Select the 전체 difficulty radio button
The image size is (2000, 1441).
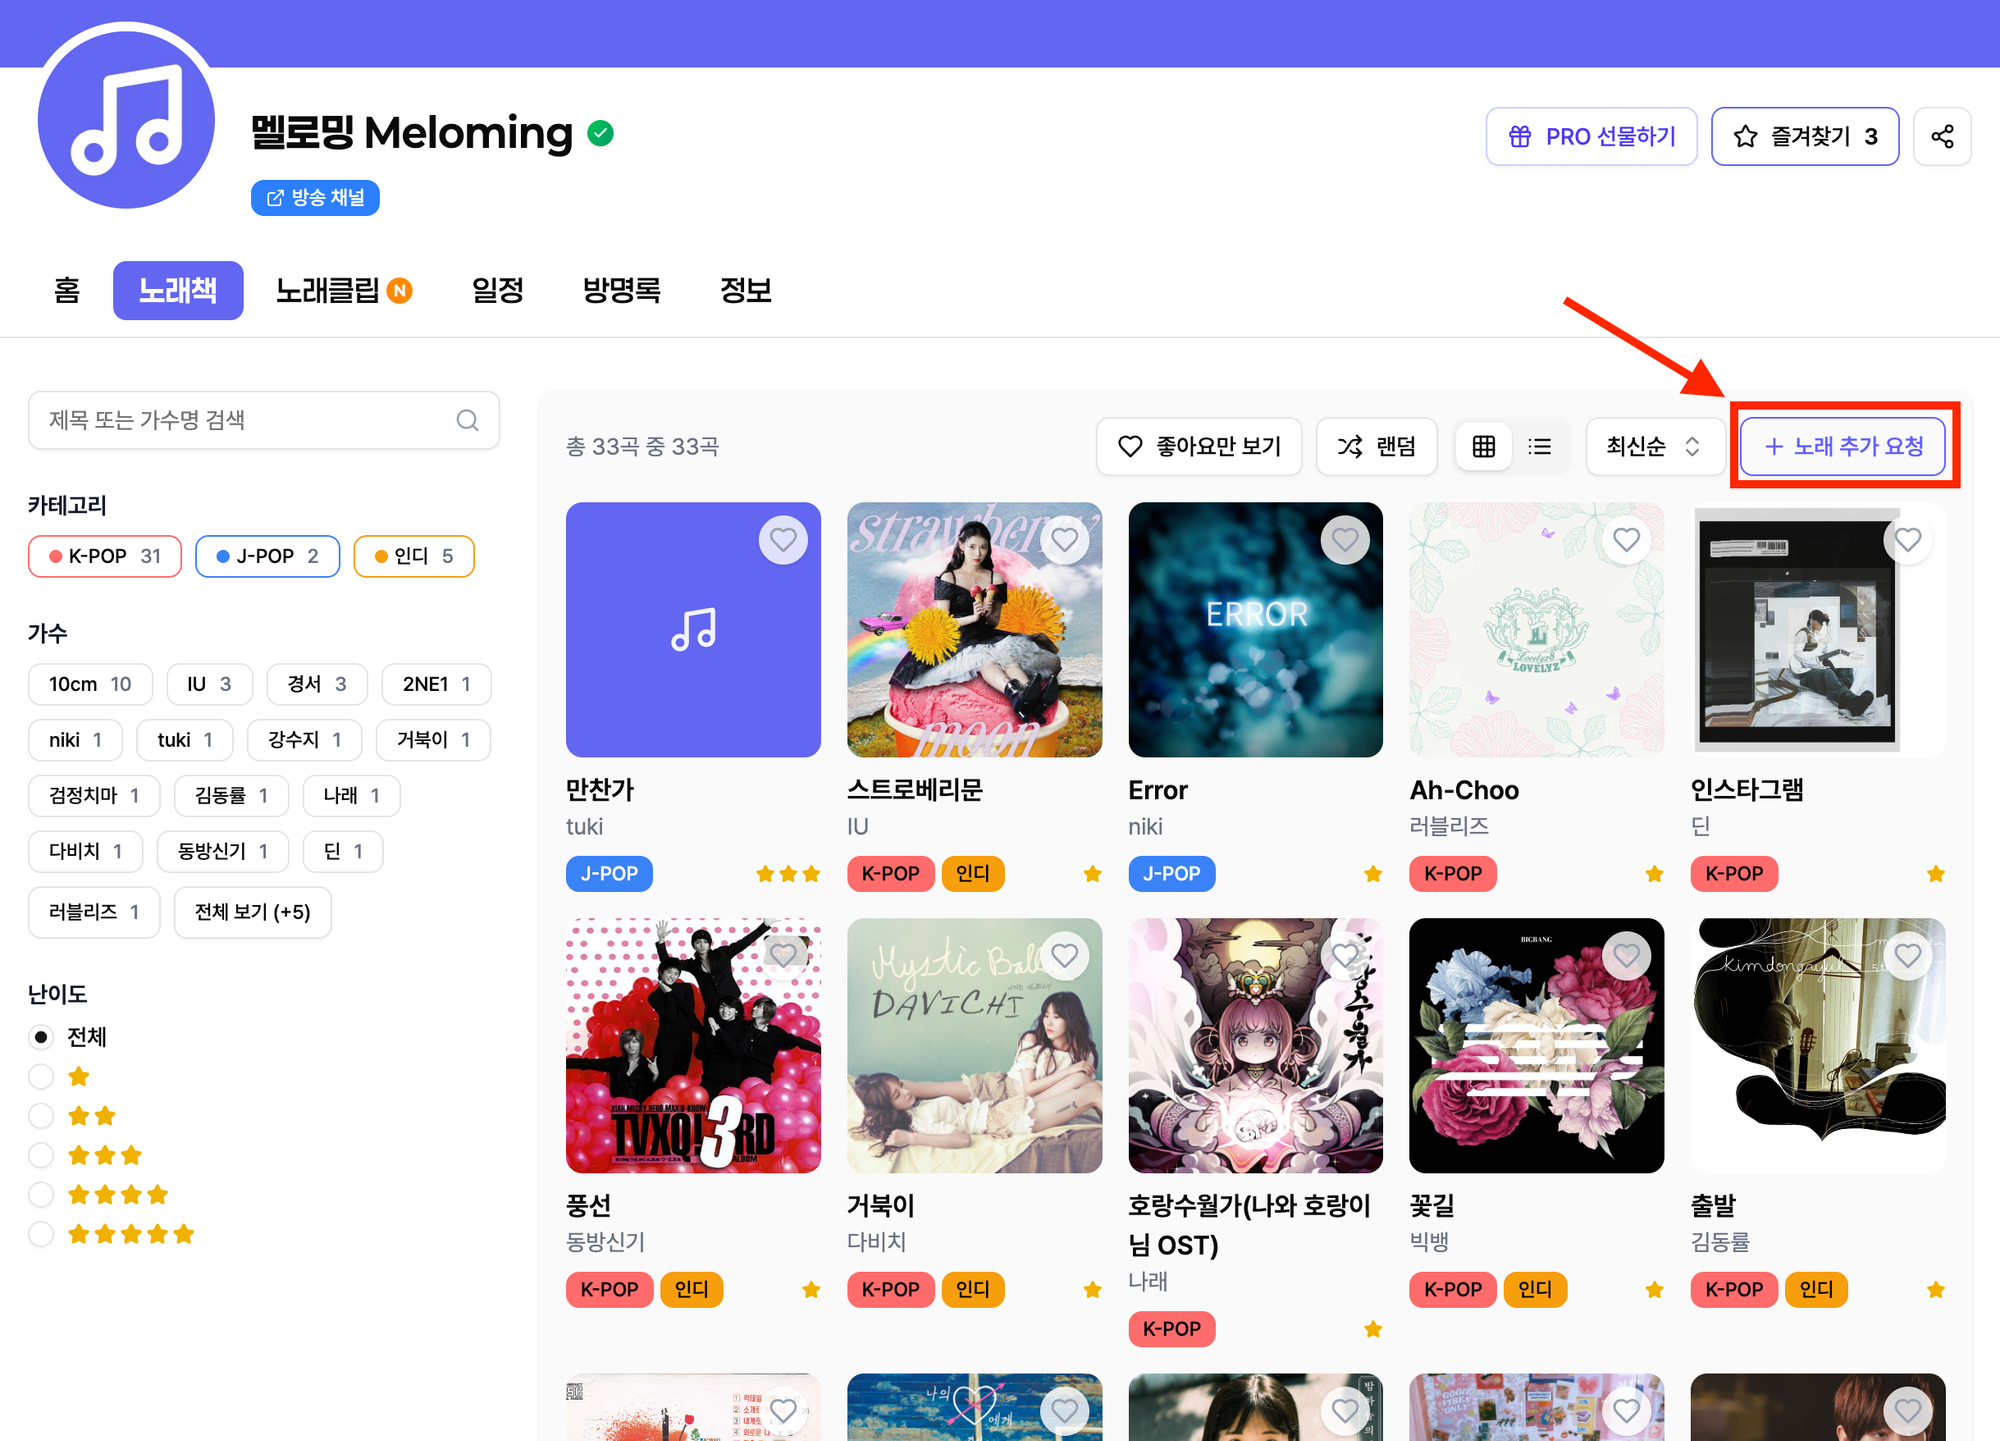pos(41,1037)
